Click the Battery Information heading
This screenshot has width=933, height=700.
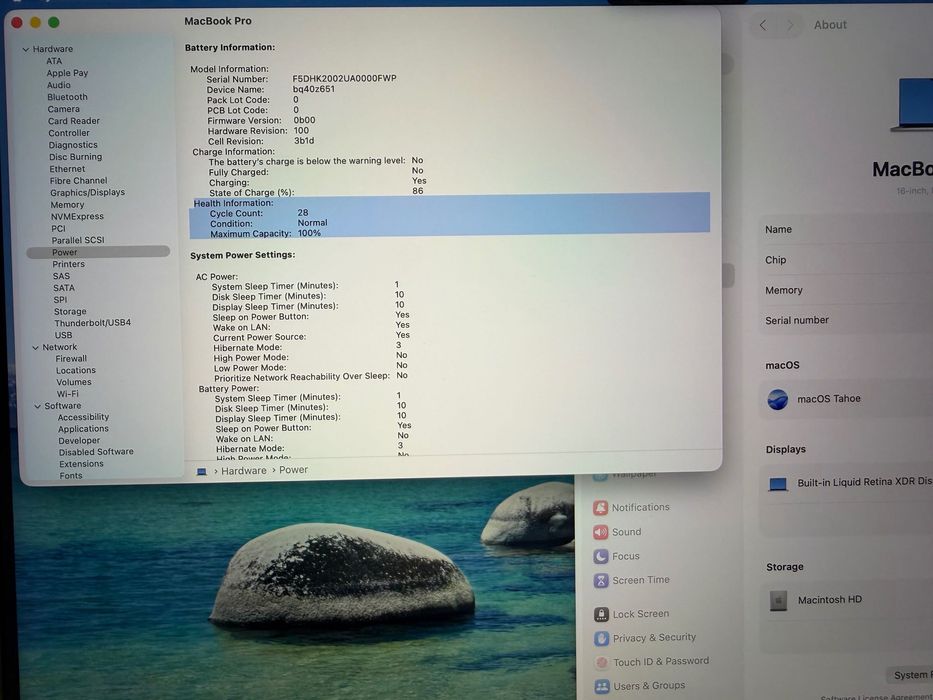pyautogui.click(x=230, y=47)
